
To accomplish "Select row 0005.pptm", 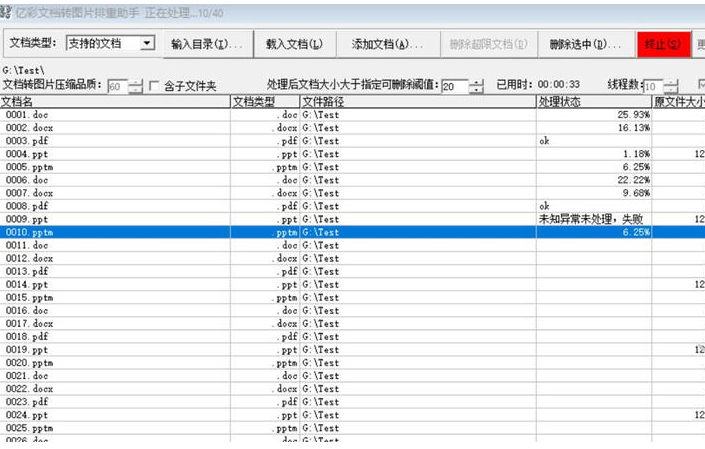I will point(352,167).
